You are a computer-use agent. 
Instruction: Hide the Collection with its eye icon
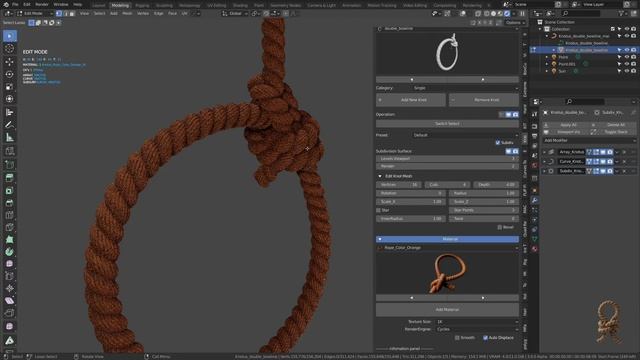(x=627, y=29)
